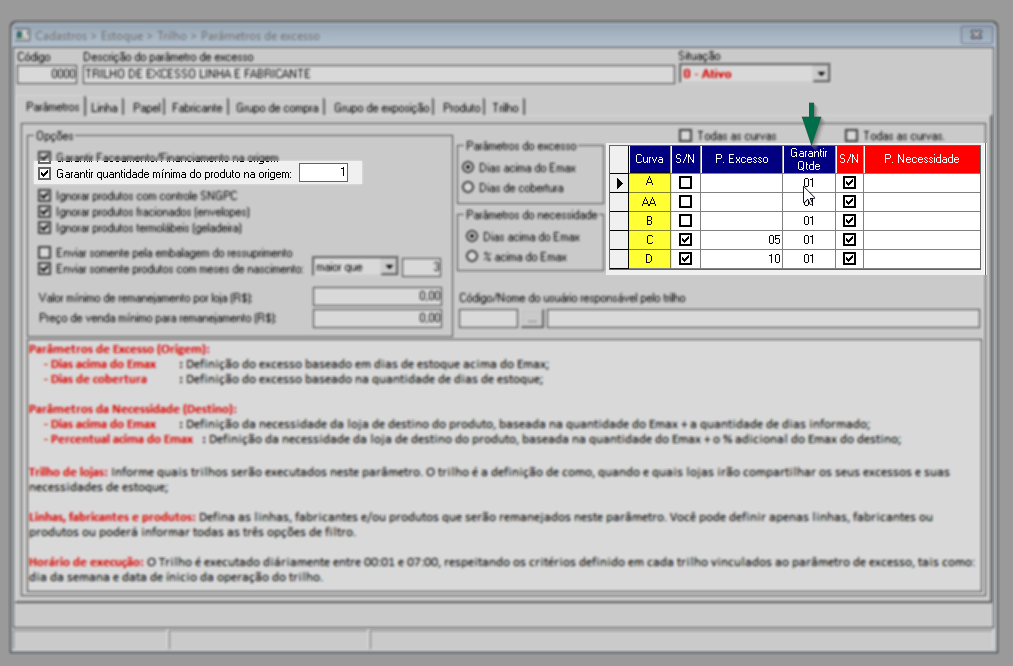Uncheck excesso S/N checkbox for curve D

[685, 258]
